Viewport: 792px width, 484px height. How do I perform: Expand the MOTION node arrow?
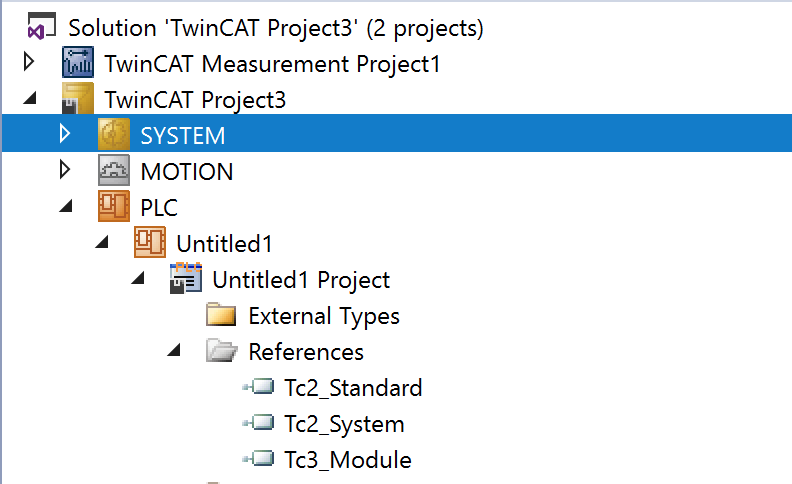pos(65,171)
